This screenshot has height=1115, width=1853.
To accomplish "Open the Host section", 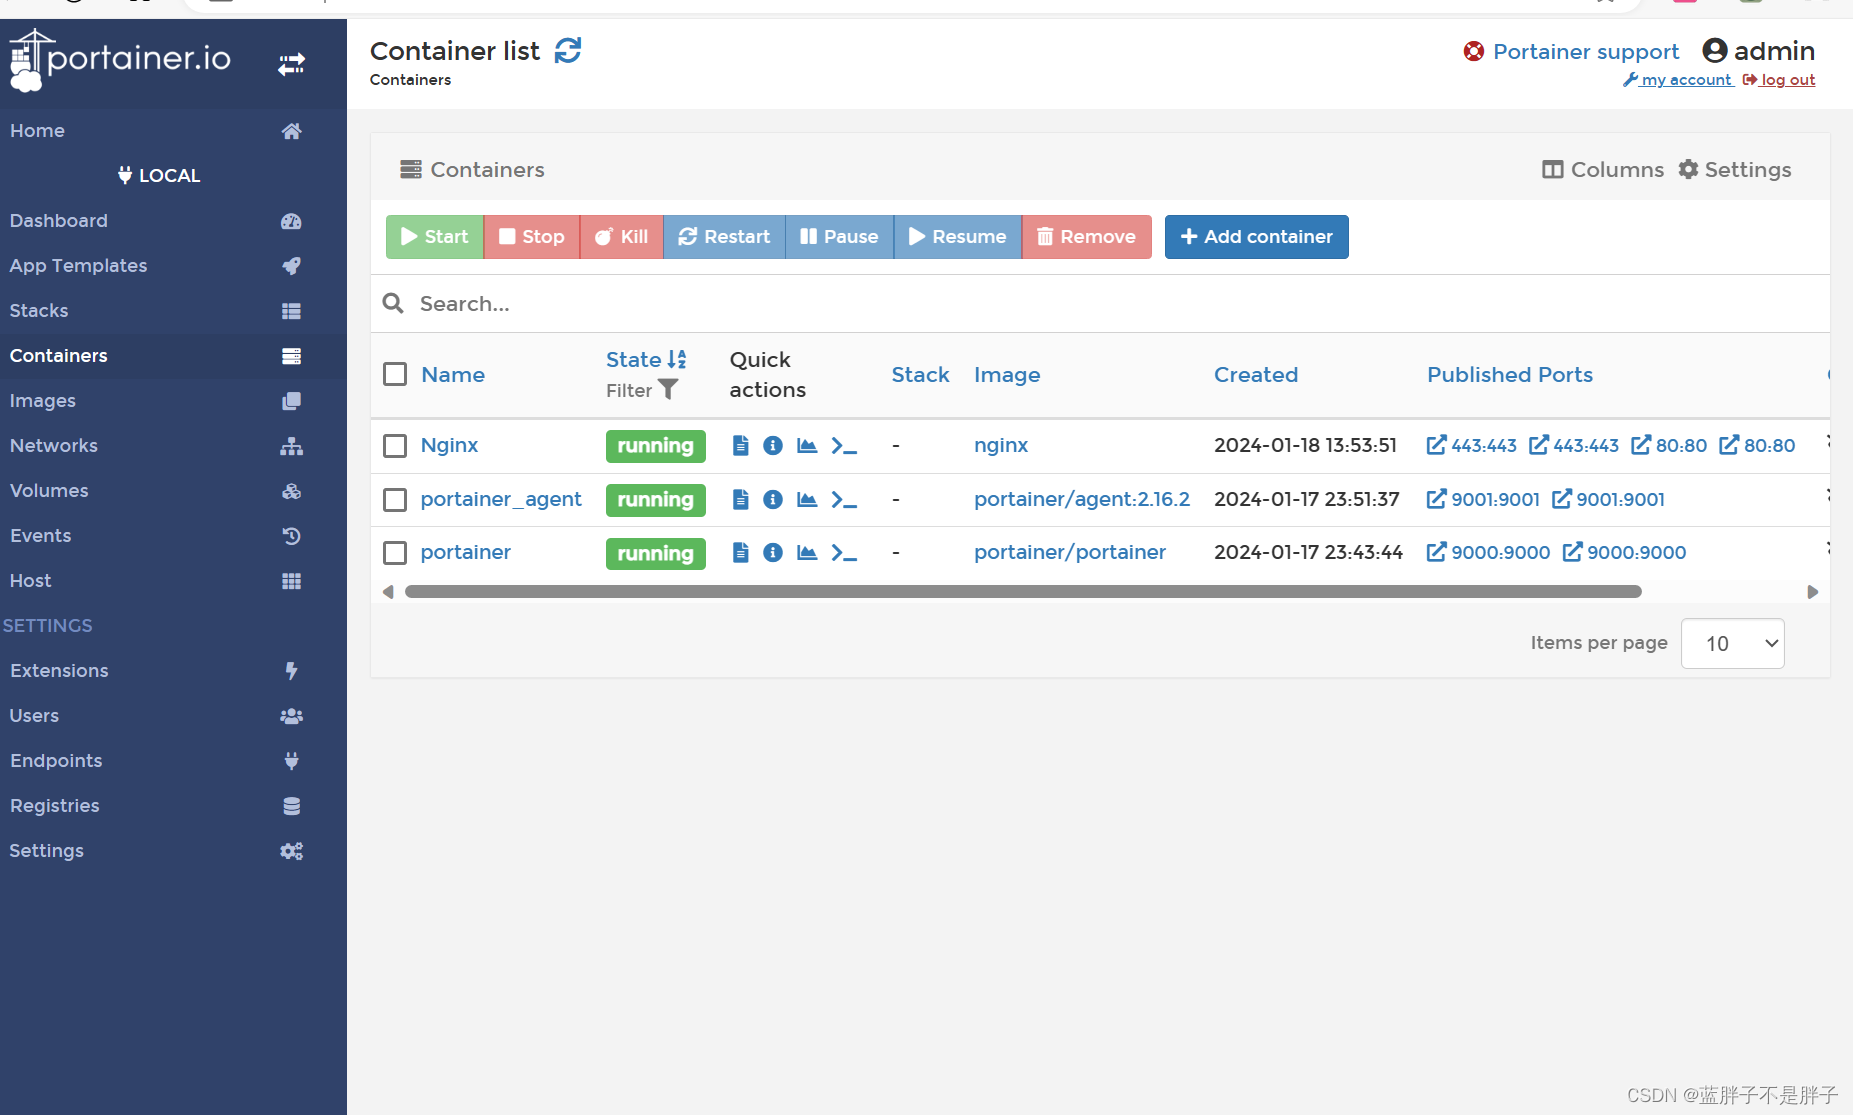I will 173,581.
